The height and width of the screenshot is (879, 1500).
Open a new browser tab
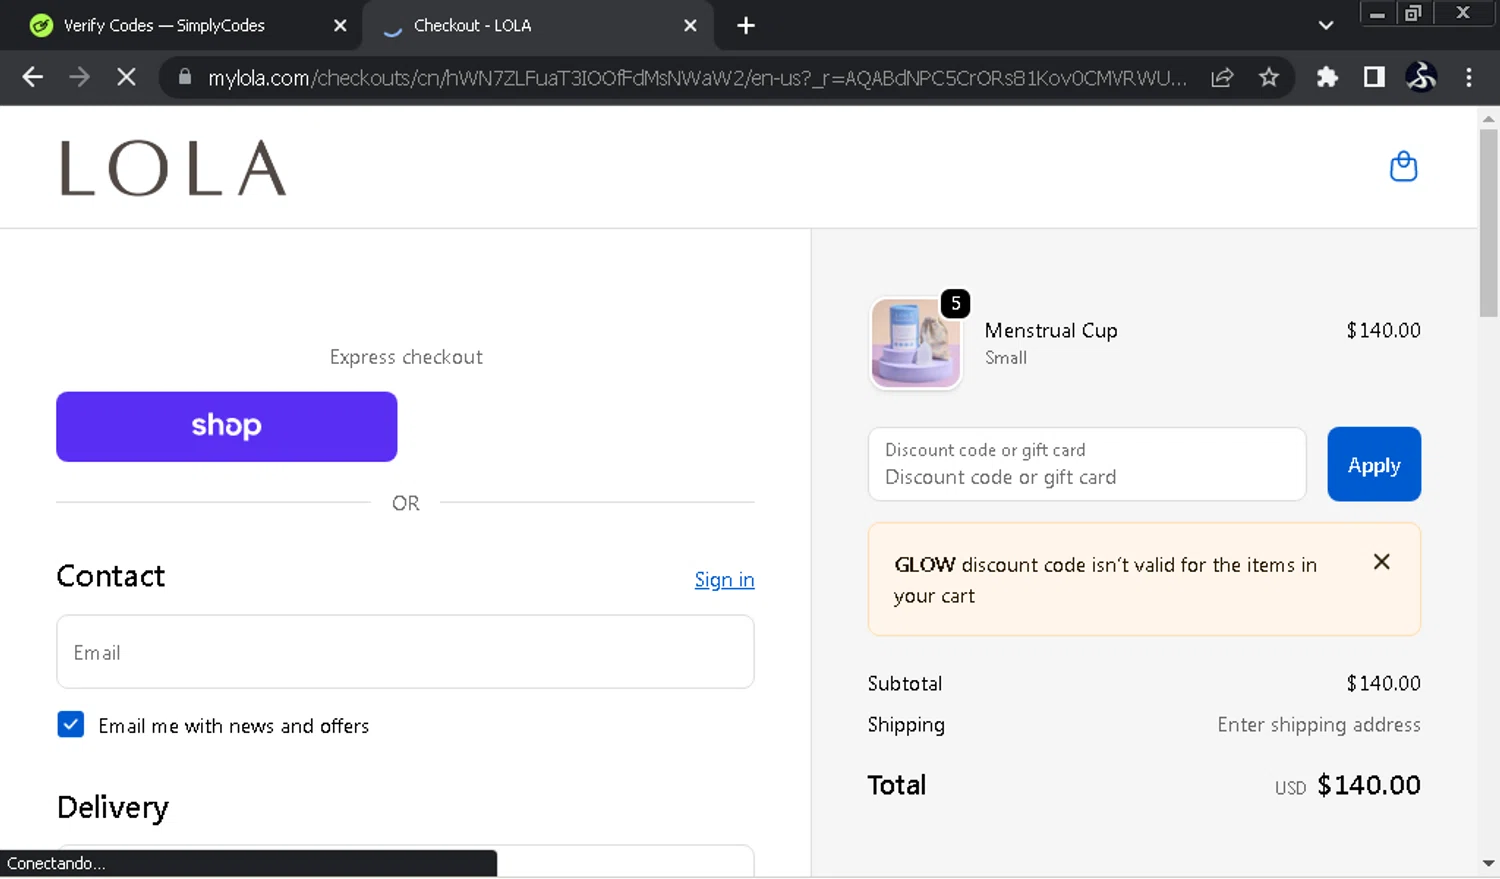[x=746, y=25]
